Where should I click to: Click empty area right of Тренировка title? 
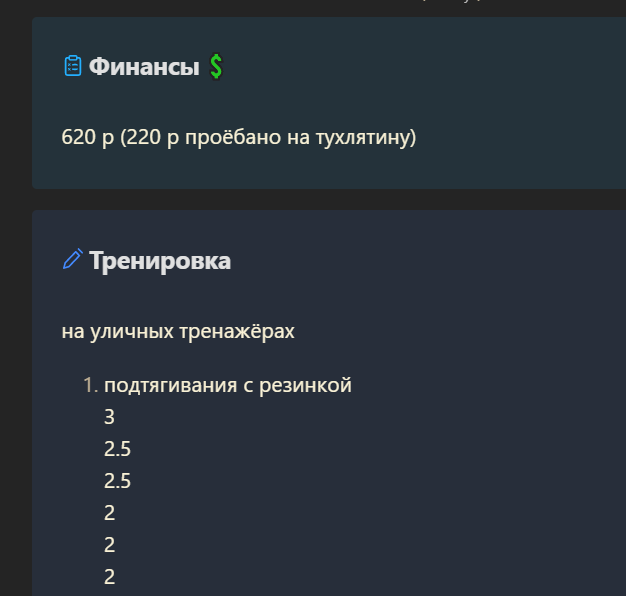point(427,261)
